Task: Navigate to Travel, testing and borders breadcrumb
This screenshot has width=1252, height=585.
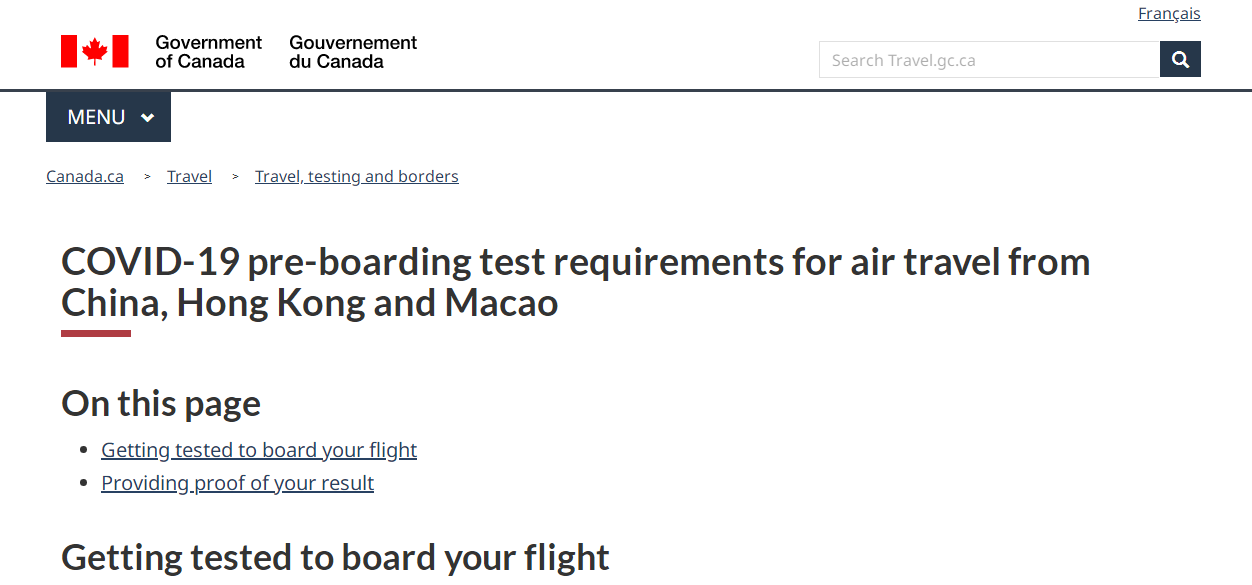Action: pyautogui.click(x=356, y=177)
